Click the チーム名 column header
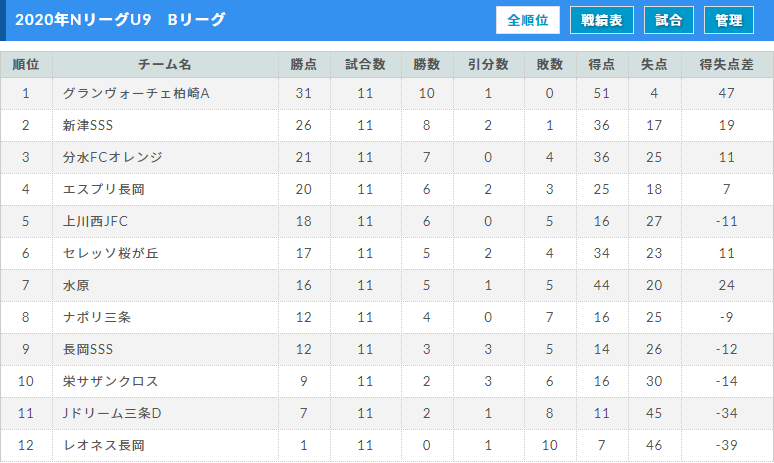This screenshot has height=463, width=774. click(x=165, y=65)
